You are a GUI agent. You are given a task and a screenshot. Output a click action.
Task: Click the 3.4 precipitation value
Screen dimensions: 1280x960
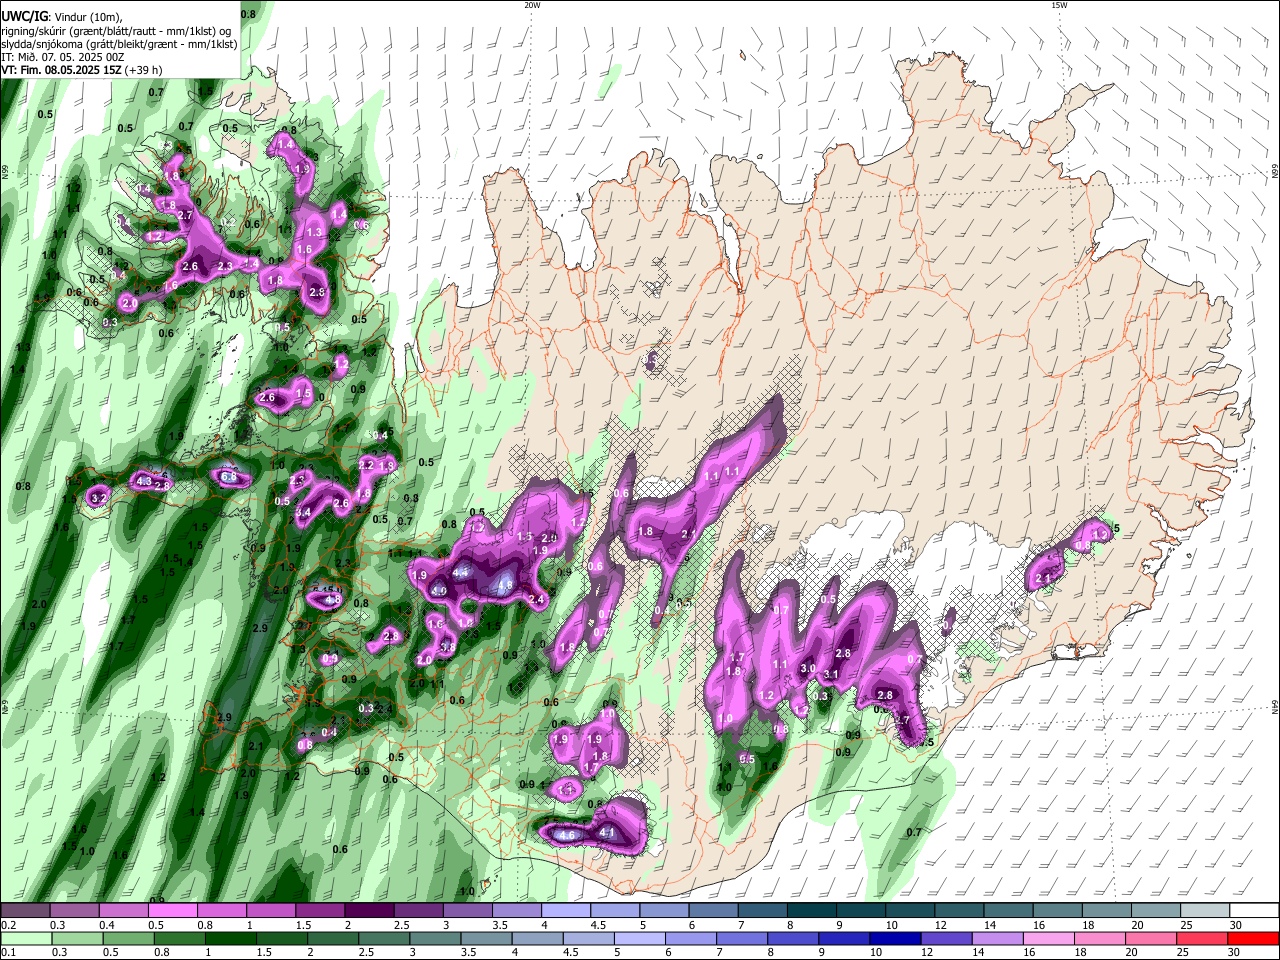(304, 512)
